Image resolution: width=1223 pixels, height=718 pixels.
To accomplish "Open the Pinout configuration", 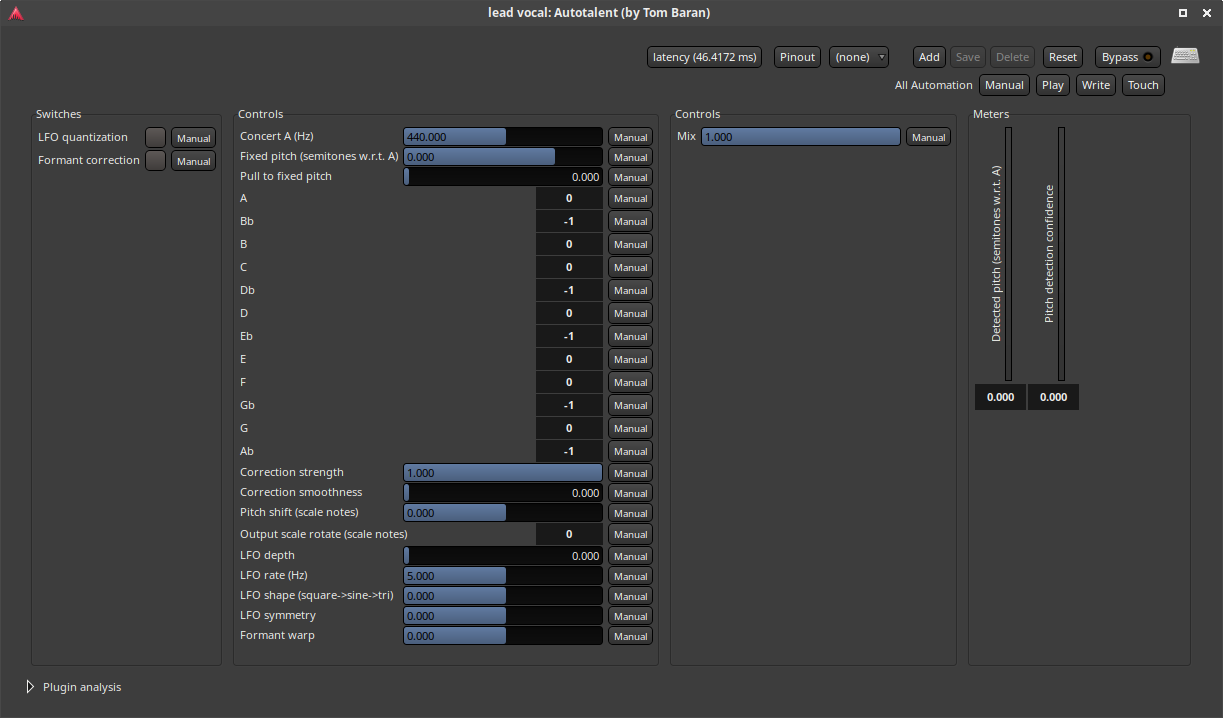I will pos(797,57).
